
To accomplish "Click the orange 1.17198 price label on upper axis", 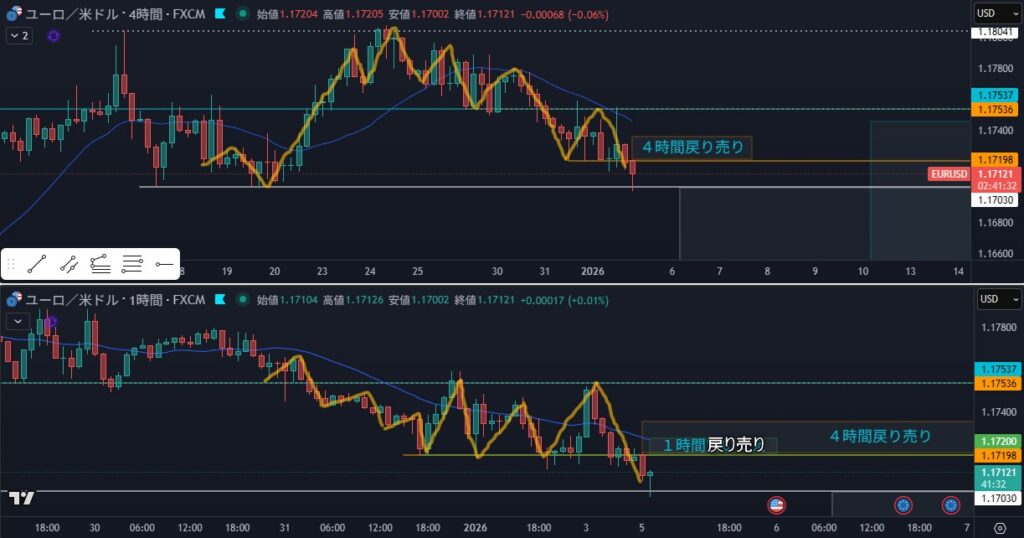I will (997, 160).
